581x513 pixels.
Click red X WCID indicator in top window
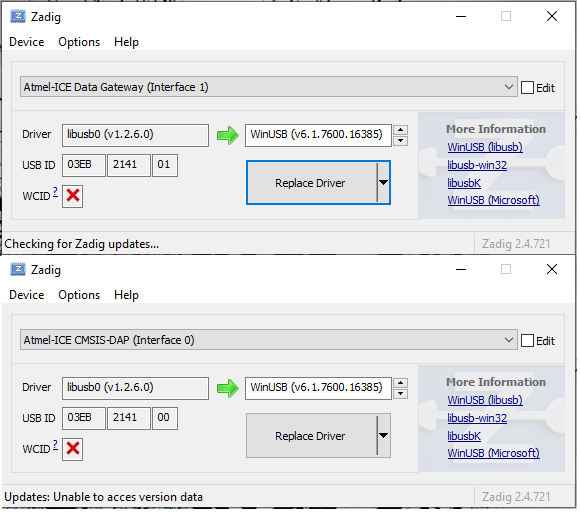click(73, 196)
